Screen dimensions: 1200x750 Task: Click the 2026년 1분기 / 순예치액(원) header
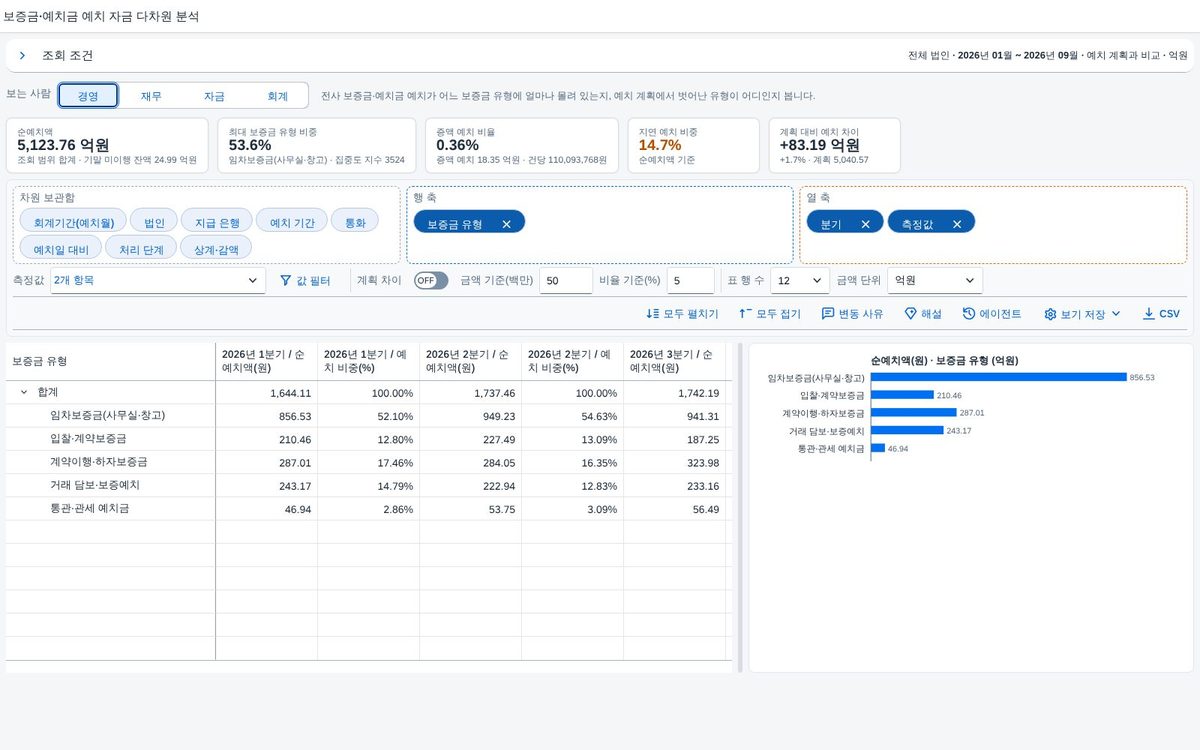pos(266,361)
